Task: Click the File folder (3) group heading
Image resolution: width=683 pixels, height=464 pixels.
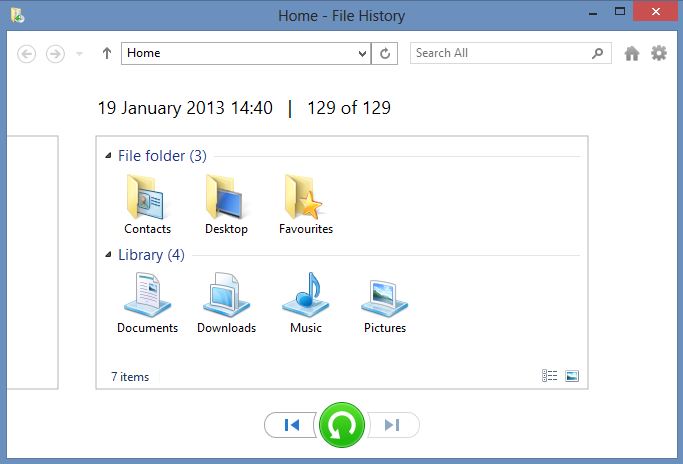Action: [162, 156]
